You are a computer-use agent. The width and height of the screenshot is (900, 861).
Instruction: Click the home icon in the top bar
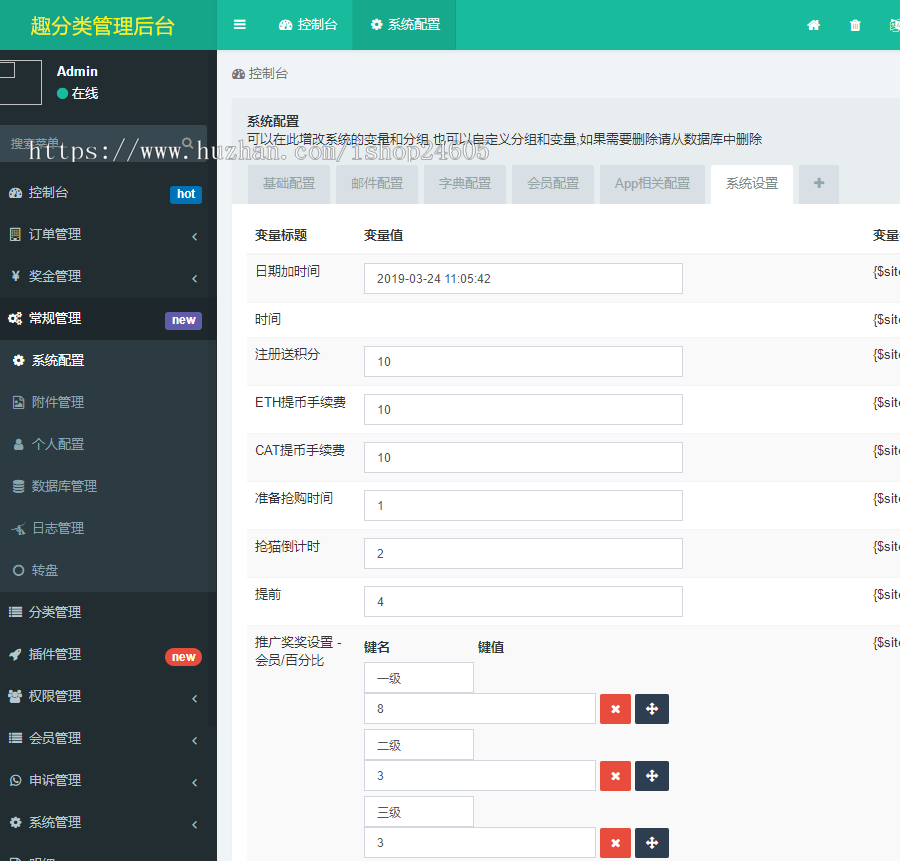813,24
